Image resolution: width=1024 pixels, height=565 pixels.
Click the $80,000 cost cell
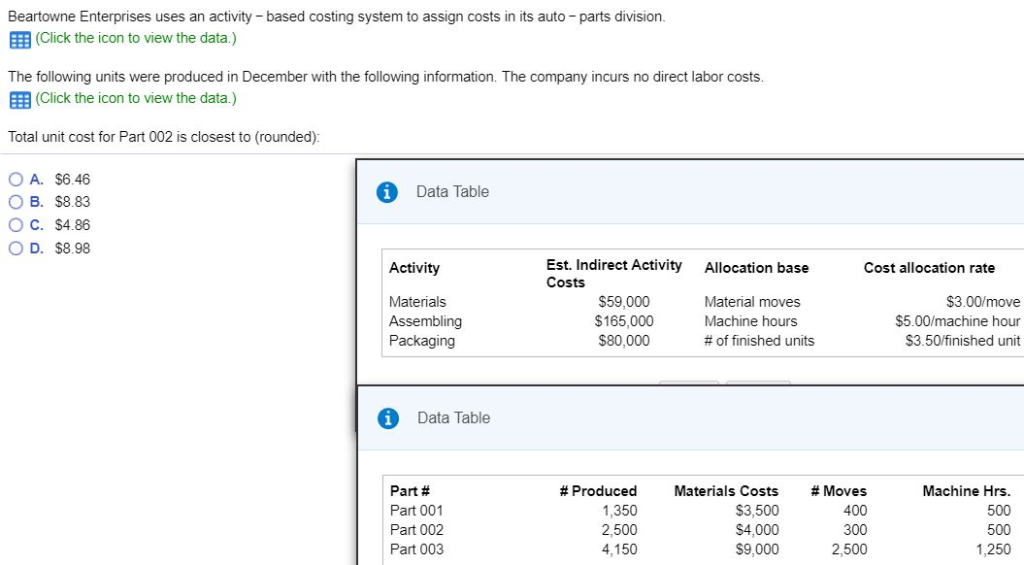624,341
